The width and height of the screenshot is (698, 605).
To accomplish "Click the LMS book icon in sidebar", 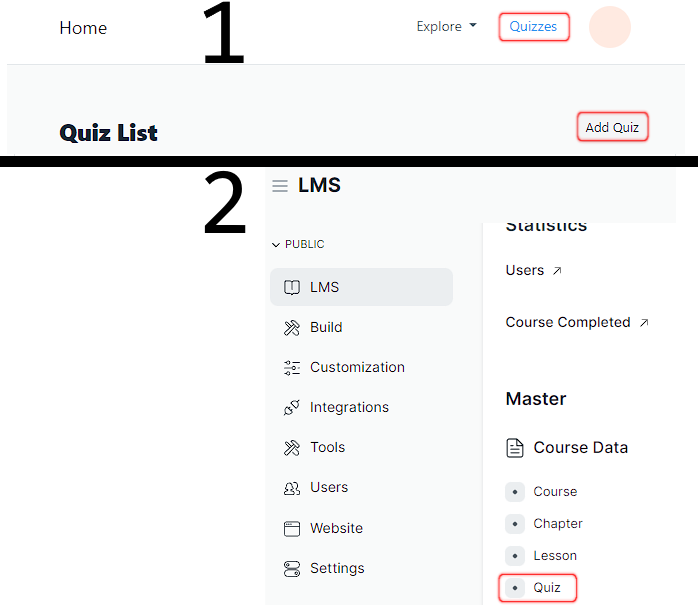I will (292, 287).
